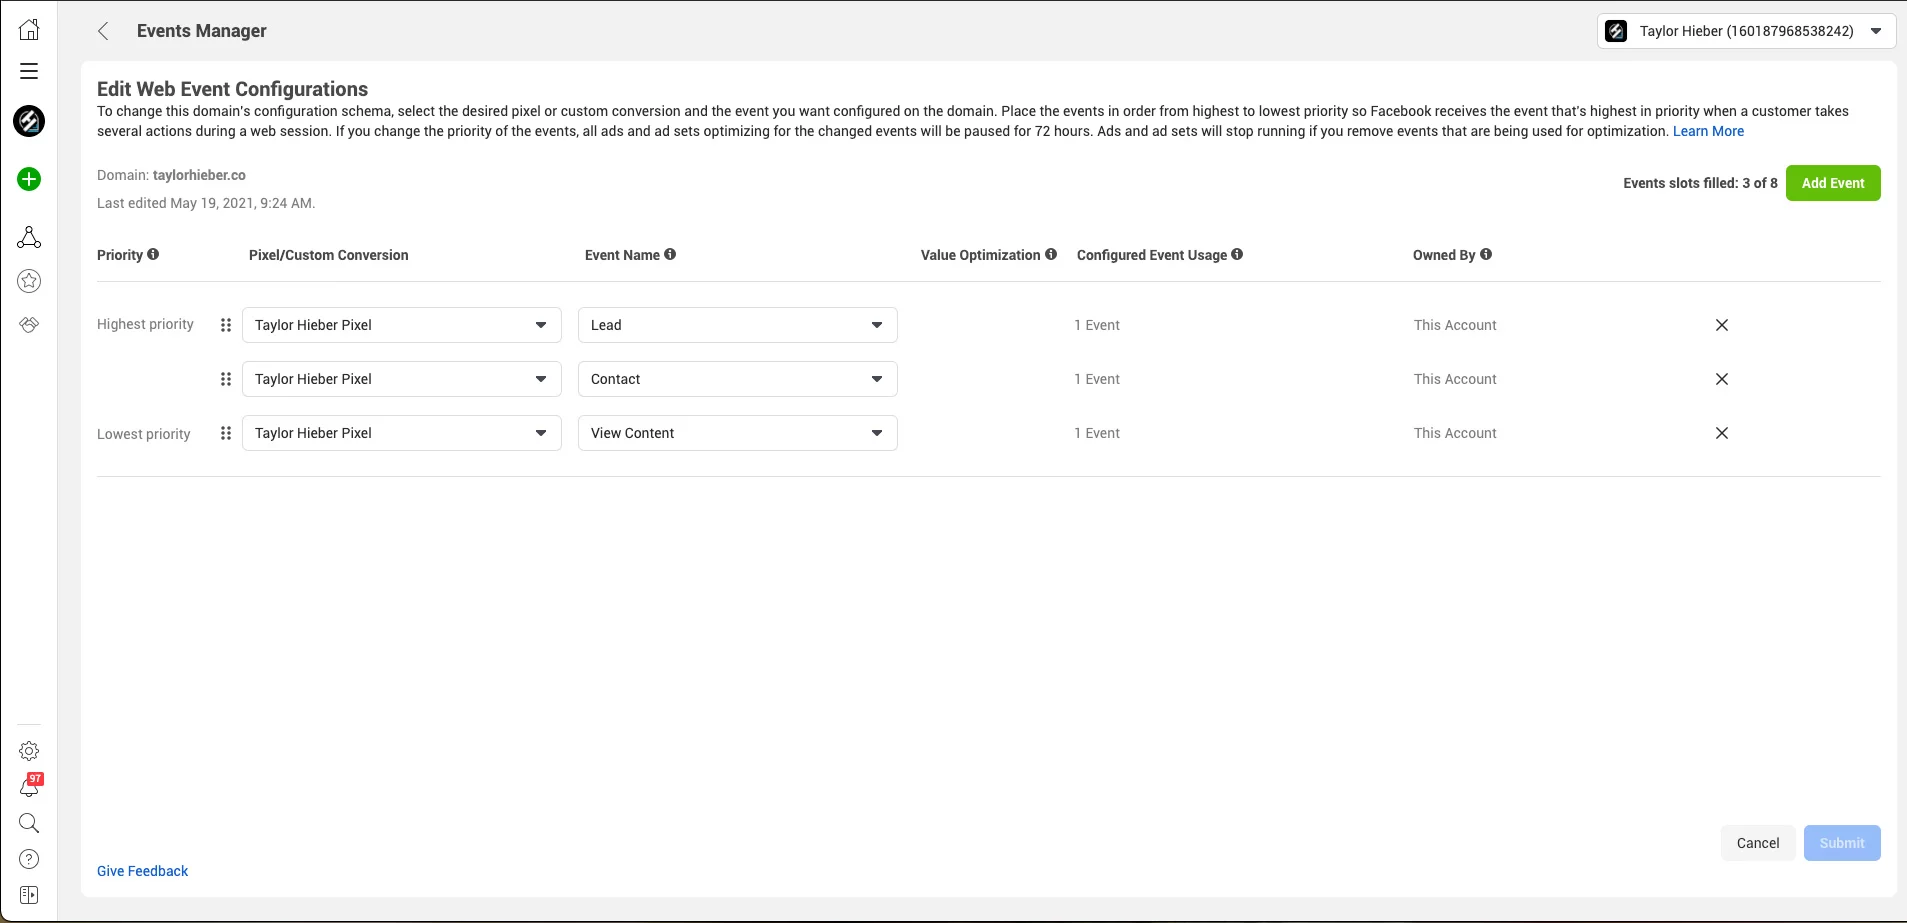The width and height of the screenshot is (1907, 923).
Task: Open the notifications bell with 97 badge
Action: pos(29,788)
